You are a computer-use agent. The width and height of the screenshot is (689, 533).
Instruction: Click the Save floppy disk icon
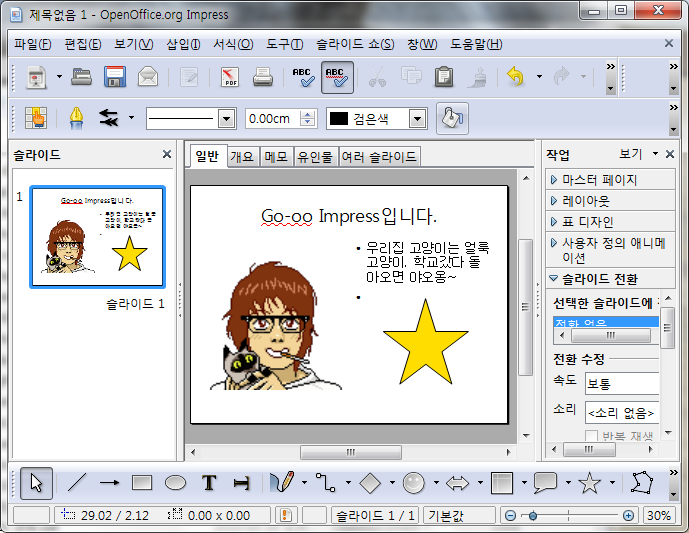click(x=115, y=77)
